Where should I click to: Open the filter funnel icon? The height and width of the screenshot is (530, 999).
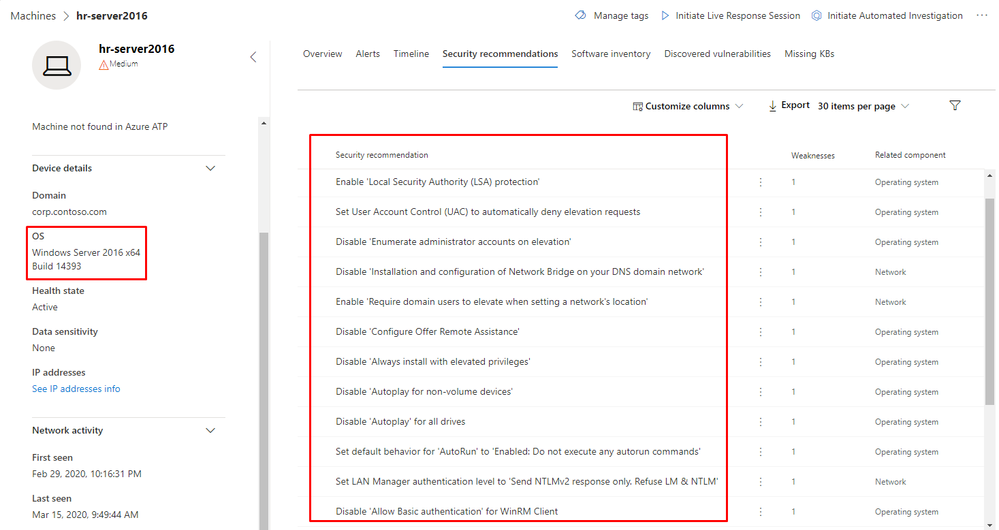click(954, 105)
